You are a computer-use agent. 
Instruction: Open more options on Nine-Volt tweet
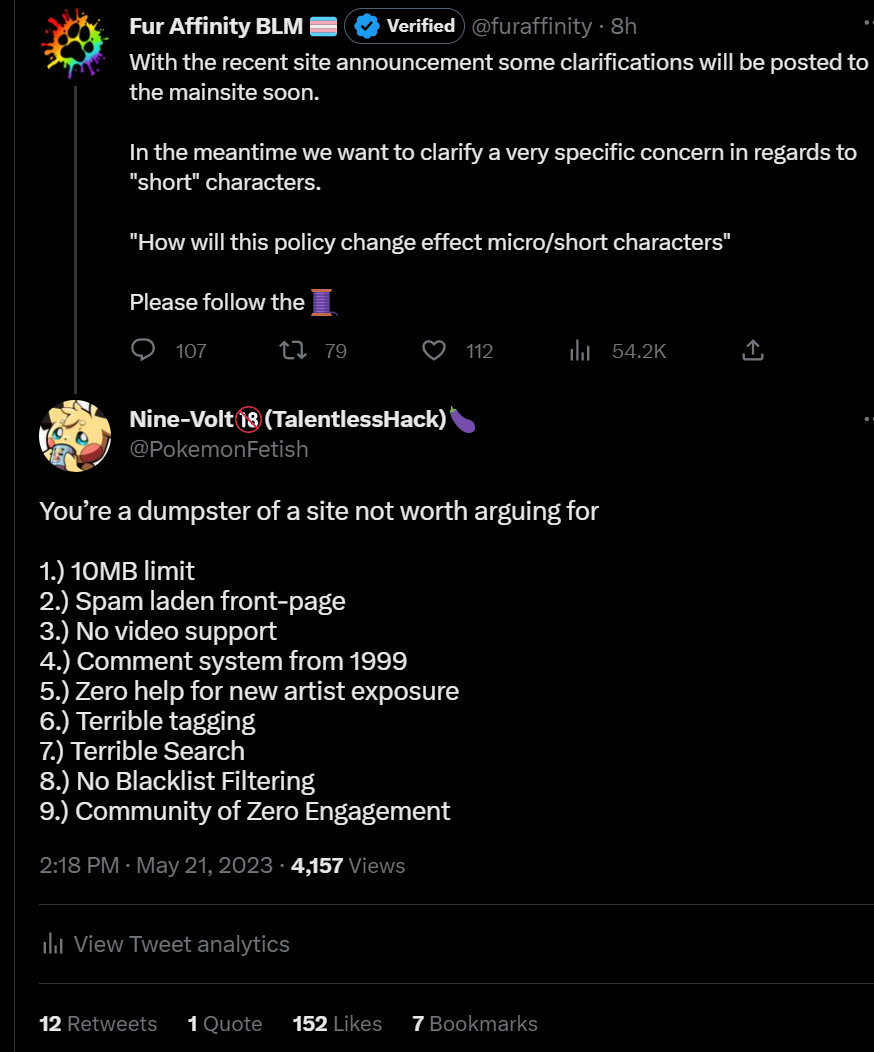(866, 419)
